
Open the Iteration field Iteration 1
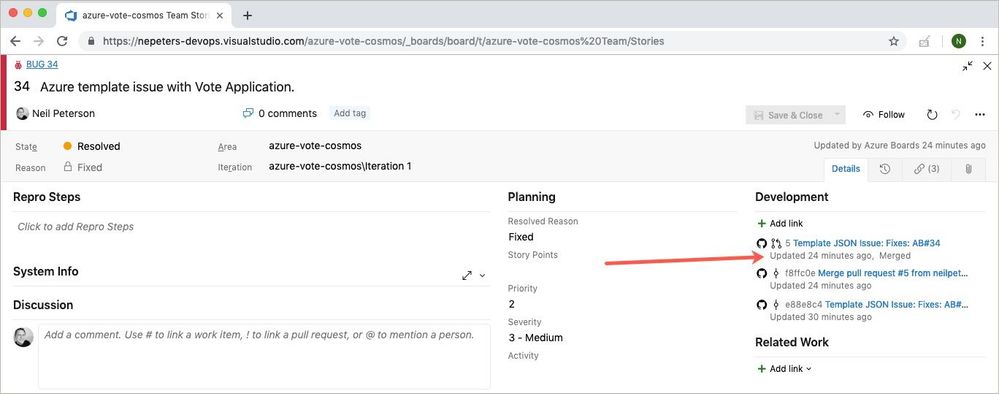340,166
